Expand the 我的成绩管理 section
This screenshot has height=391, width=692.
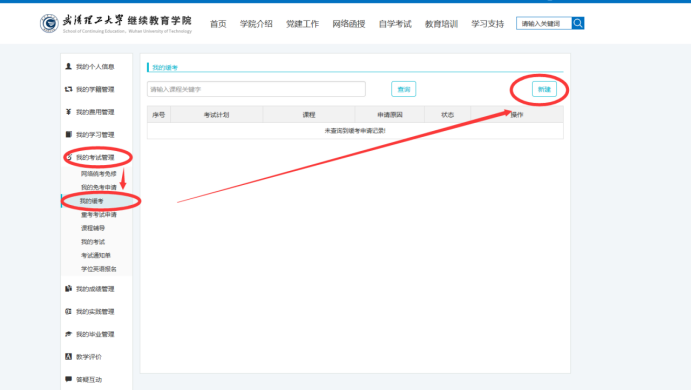95,289
